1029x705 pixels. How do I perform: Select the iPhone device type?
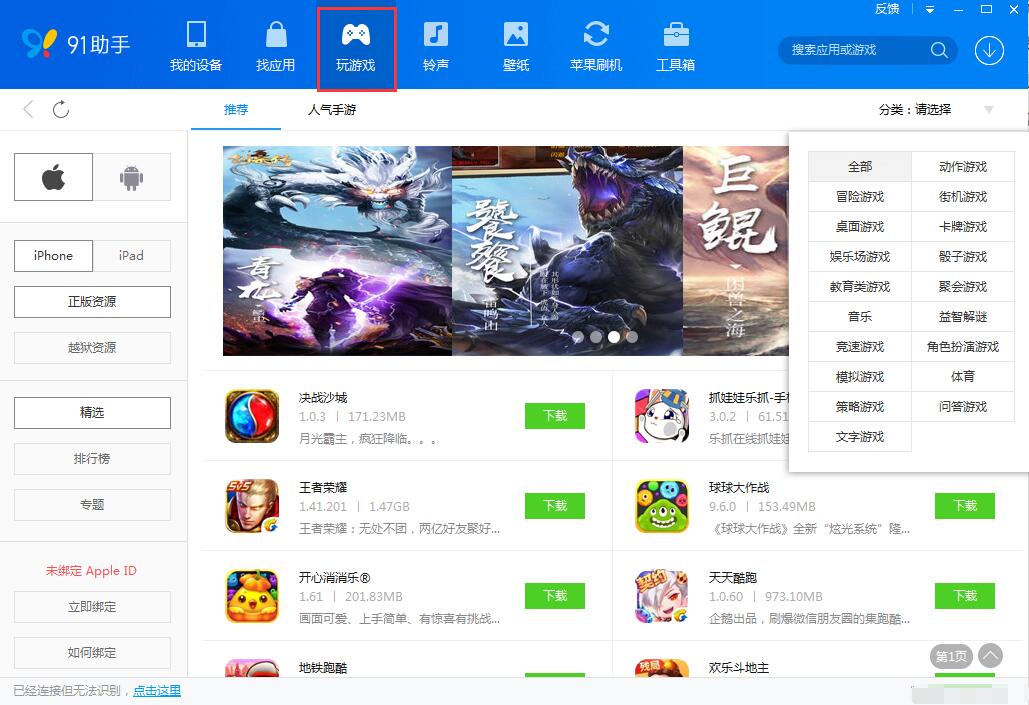53,256
